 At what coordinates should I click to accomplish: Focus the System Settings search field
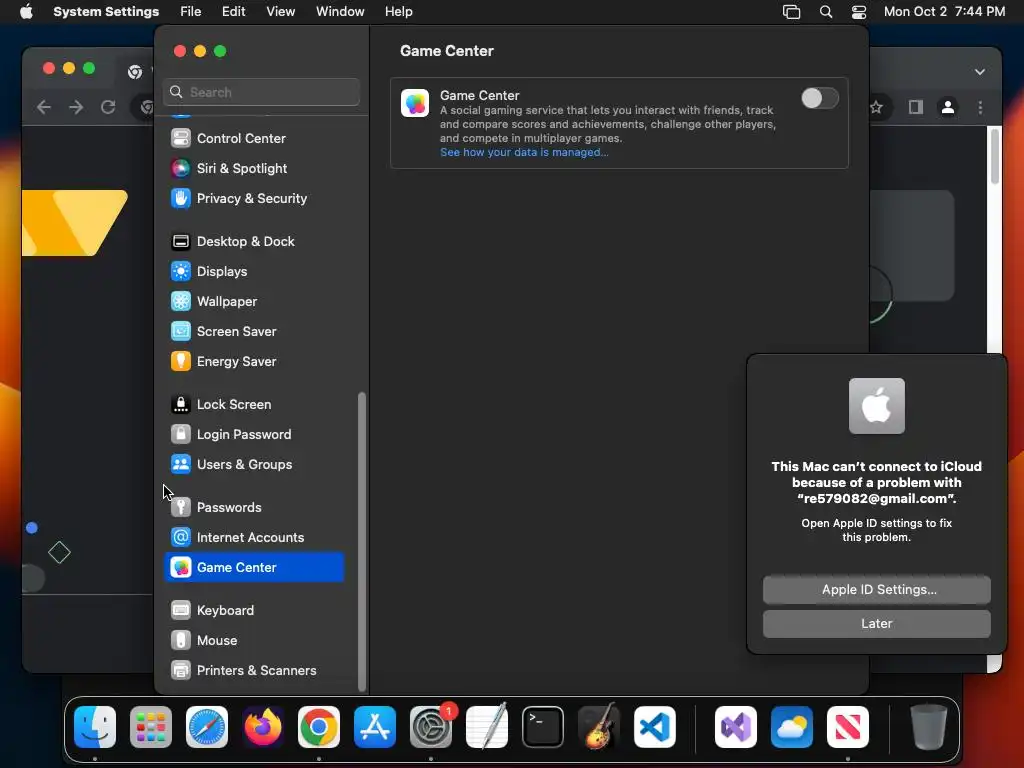[261, 92]
